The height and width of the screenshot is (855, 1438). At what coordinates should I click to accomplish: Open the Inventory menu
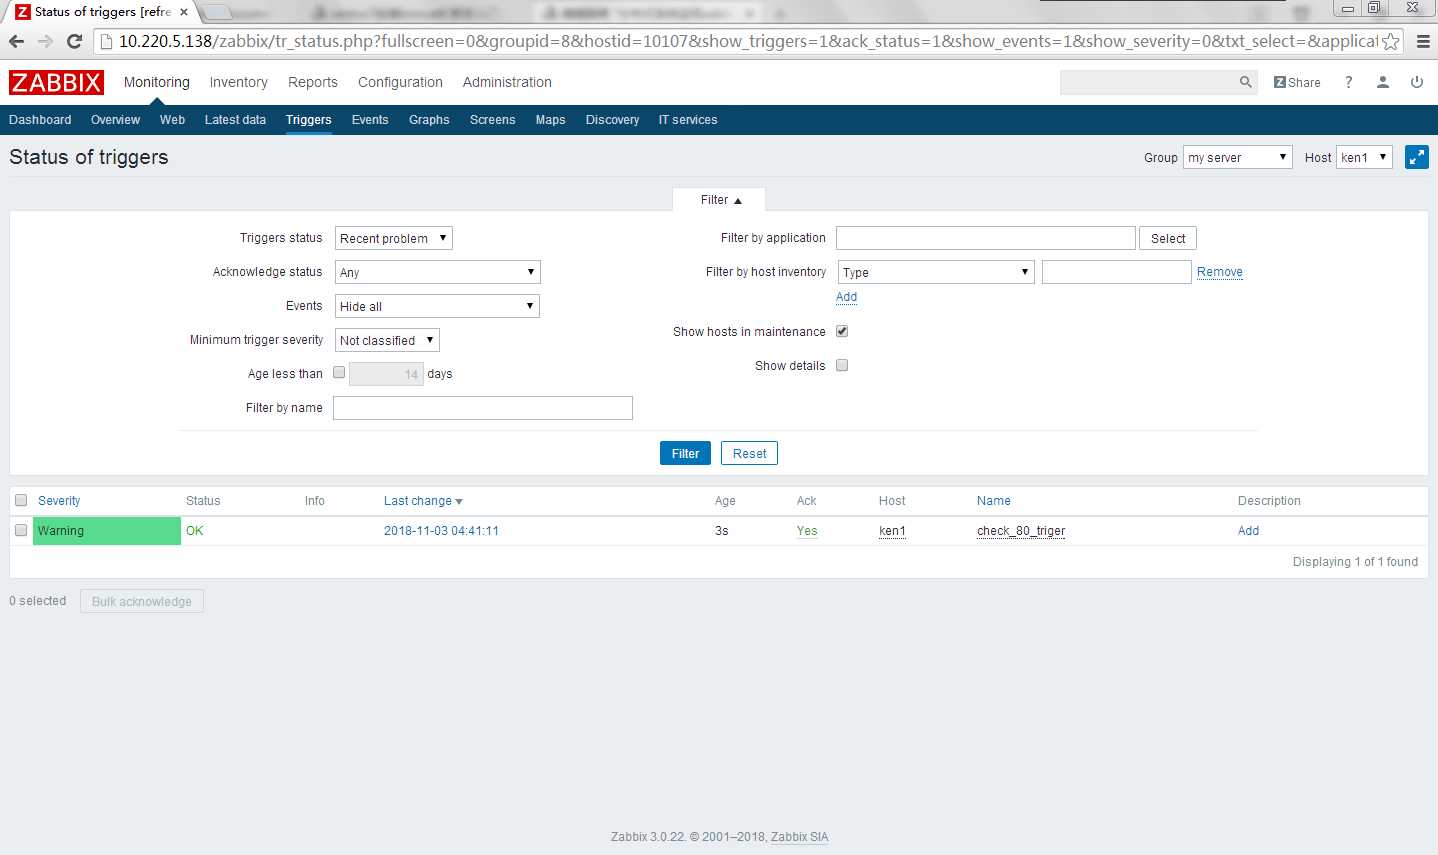pyautogui.click(x=238, y=82)
